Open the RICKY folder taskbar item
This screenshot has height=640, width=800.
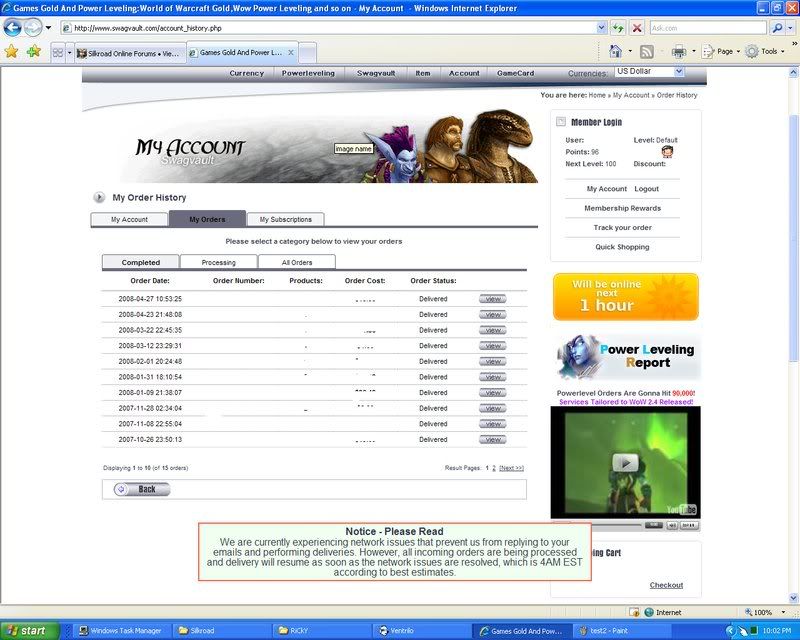(322, 631)
